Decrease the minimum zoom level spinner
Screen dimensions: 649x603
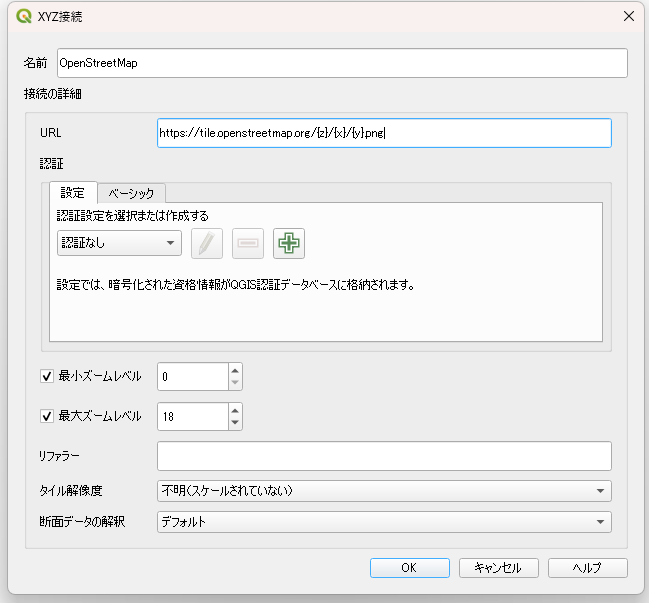click(x=235, y=382)
